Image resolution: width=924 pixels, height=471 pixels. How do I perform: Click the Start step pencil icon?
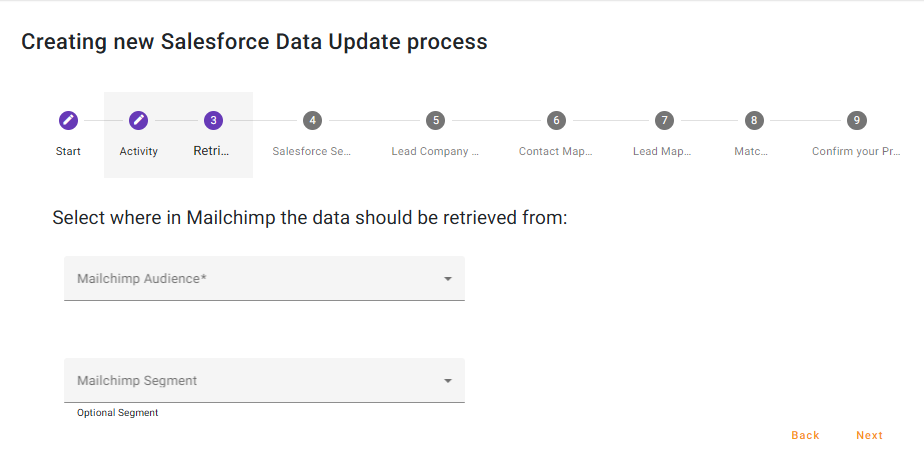pos(68,120)
